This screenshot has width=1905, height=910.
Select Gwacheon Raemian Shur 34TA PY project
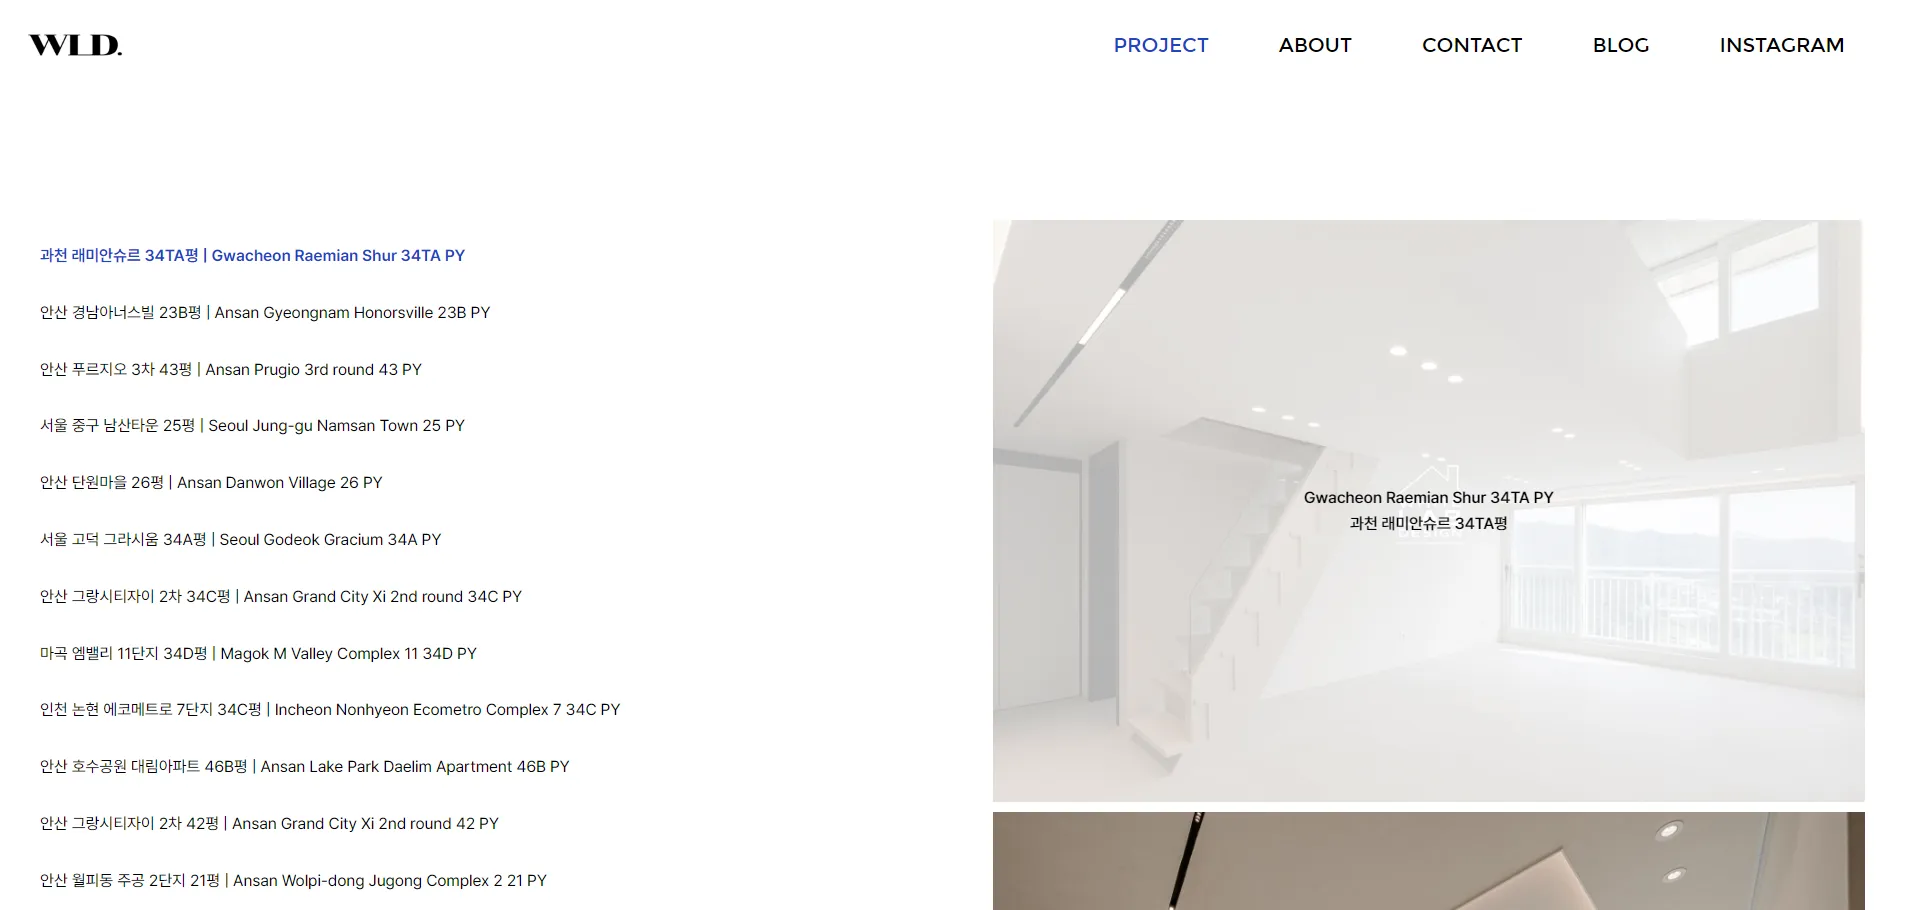tap(252, 256)
